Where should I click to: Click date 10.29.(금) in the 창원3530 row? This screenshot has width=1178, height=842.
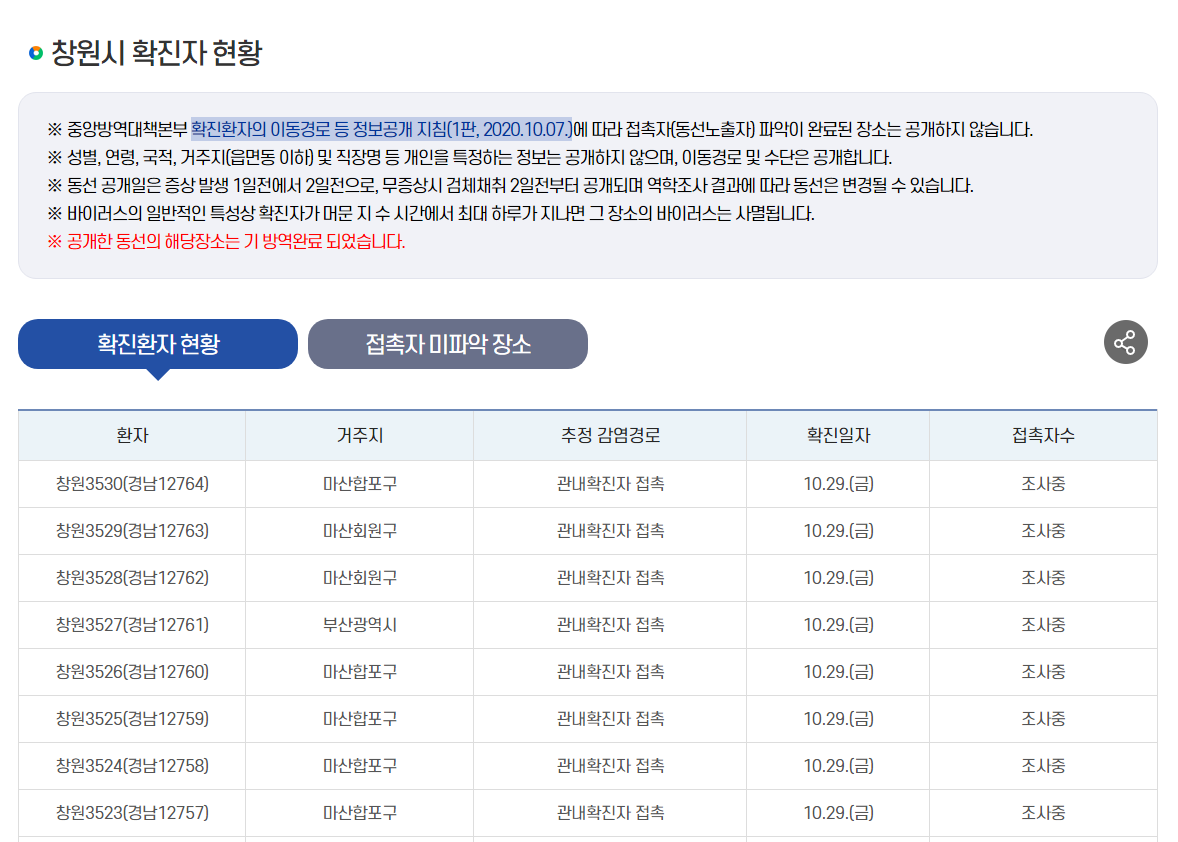tap(838, 484)
